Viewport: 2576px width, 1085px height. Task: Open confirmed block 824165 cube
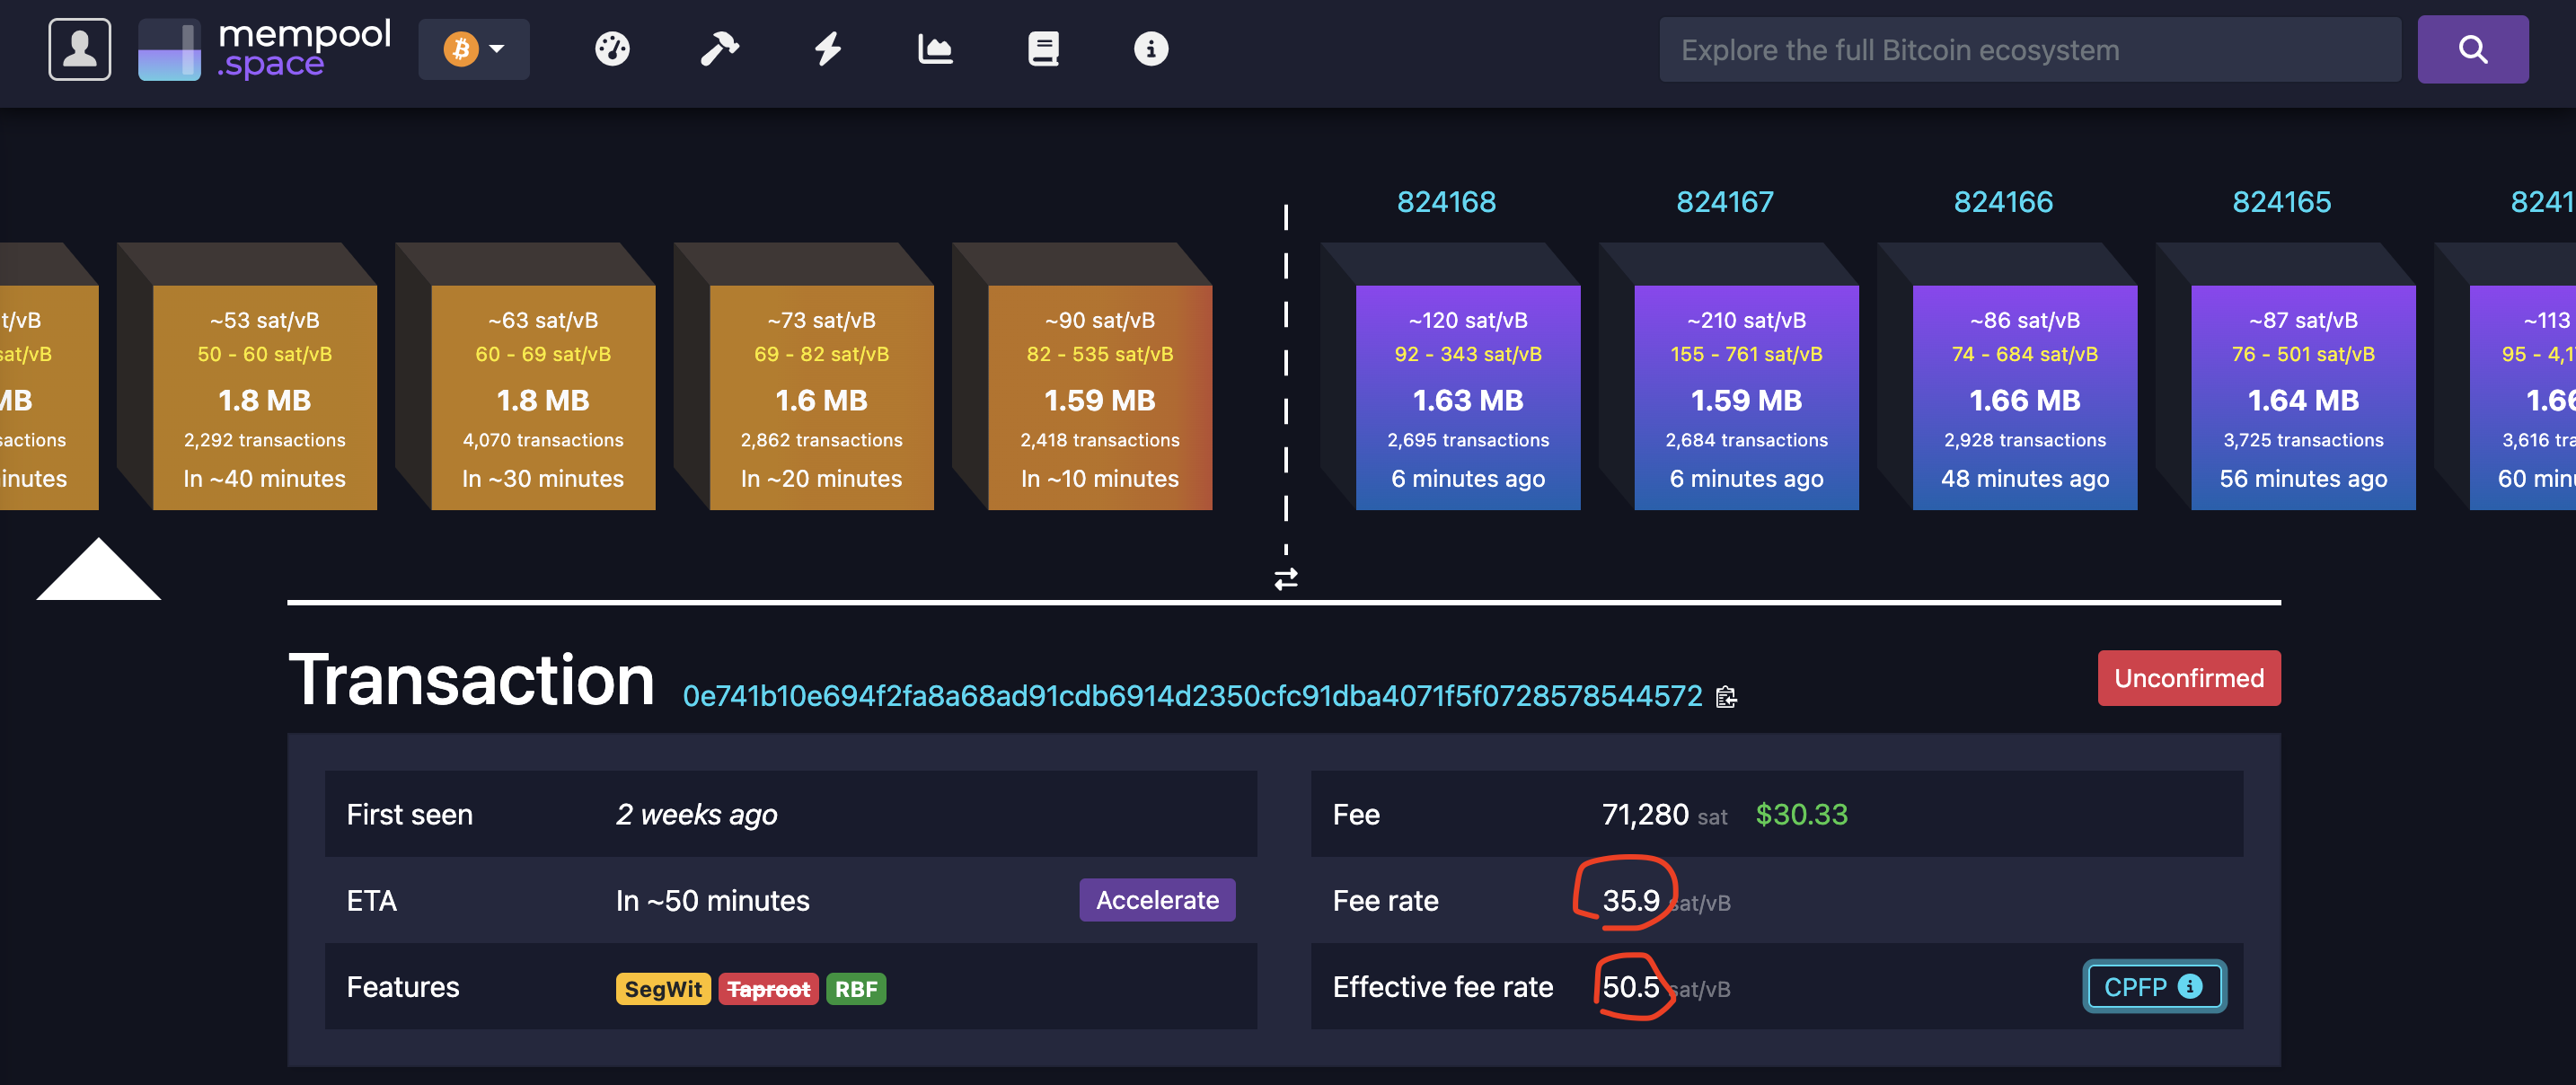point(2303,398)
